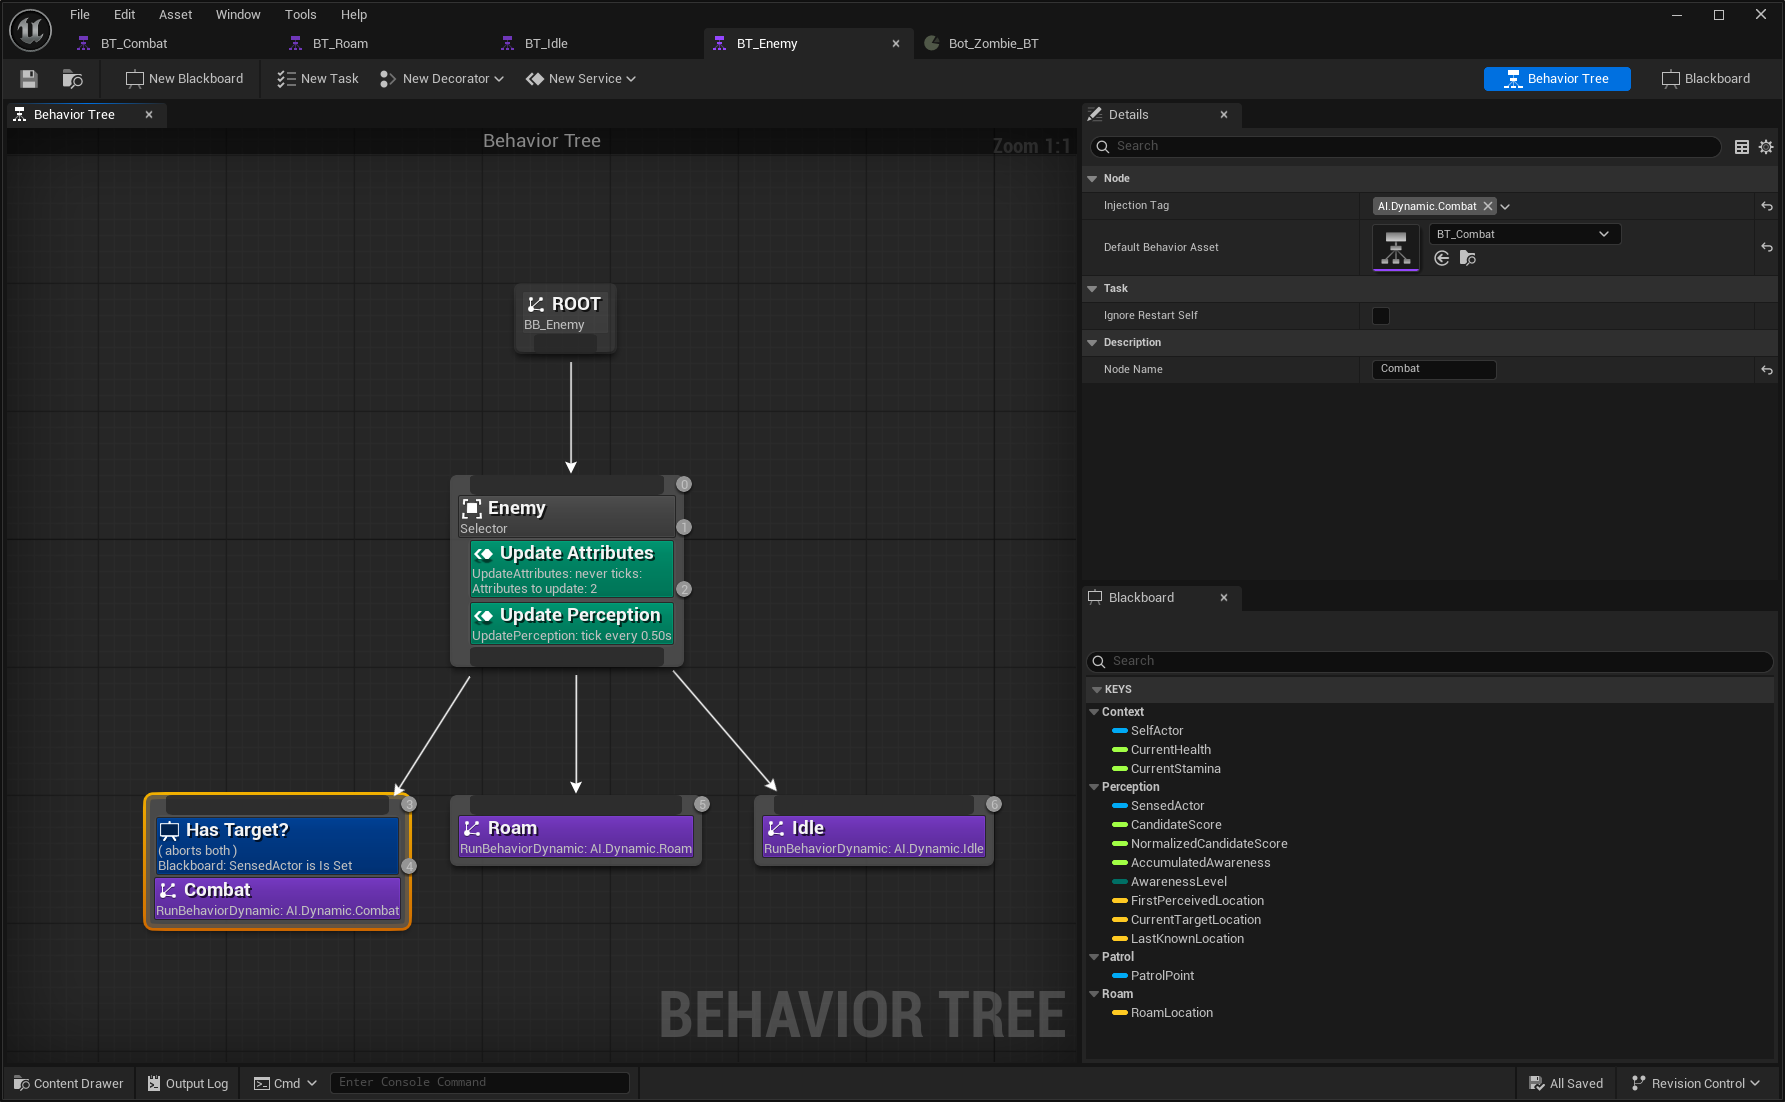Open the Details panel view options icon
This screenshot has height=1102, width=1785.
point(1742,147)
